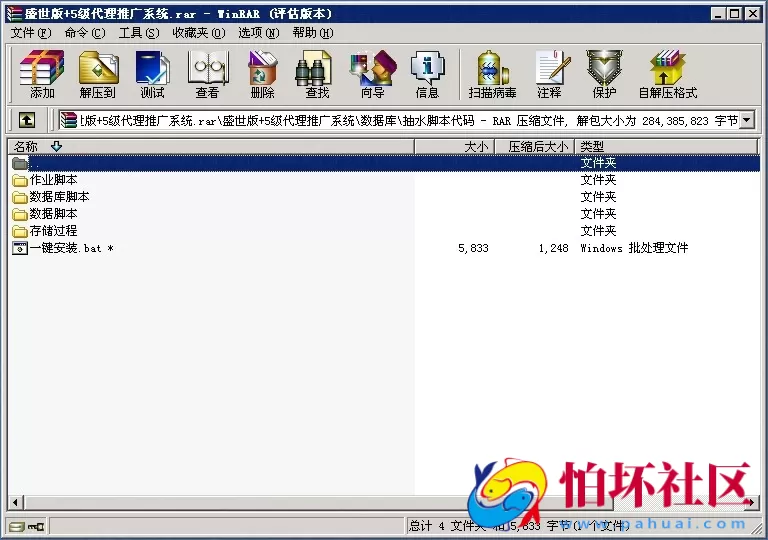The width and height of the screenshot is (768, 540).
Task: Go up one folder level button
Action: (x=27, y=120)
